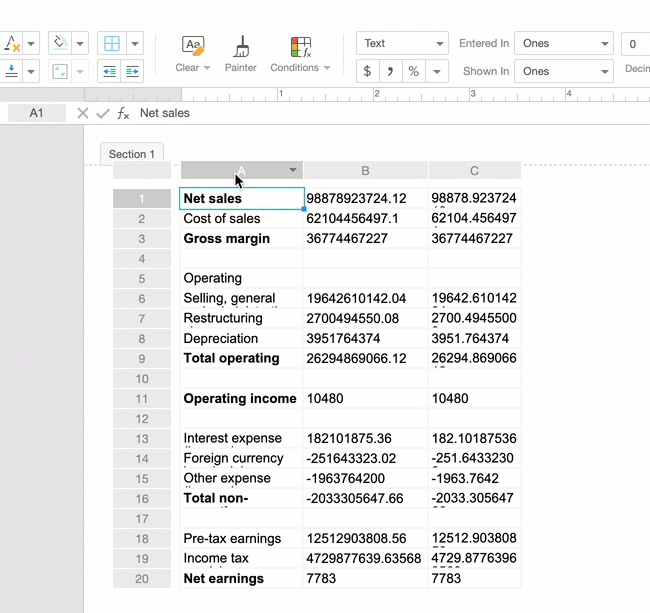
Task: Open the Text number format dropdown
Action: [402, 43]
